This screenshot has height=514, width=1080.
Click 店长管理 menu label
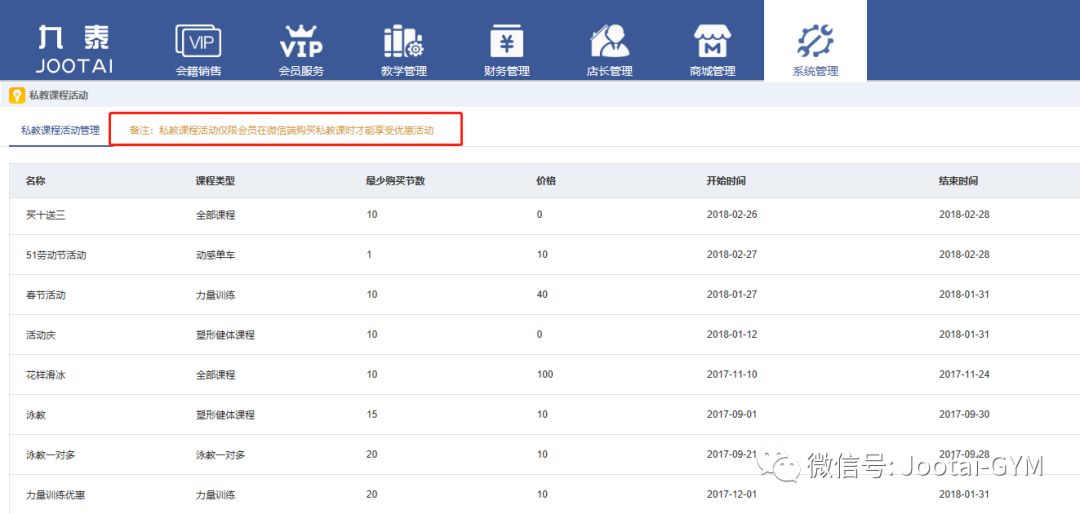(610, 71)
